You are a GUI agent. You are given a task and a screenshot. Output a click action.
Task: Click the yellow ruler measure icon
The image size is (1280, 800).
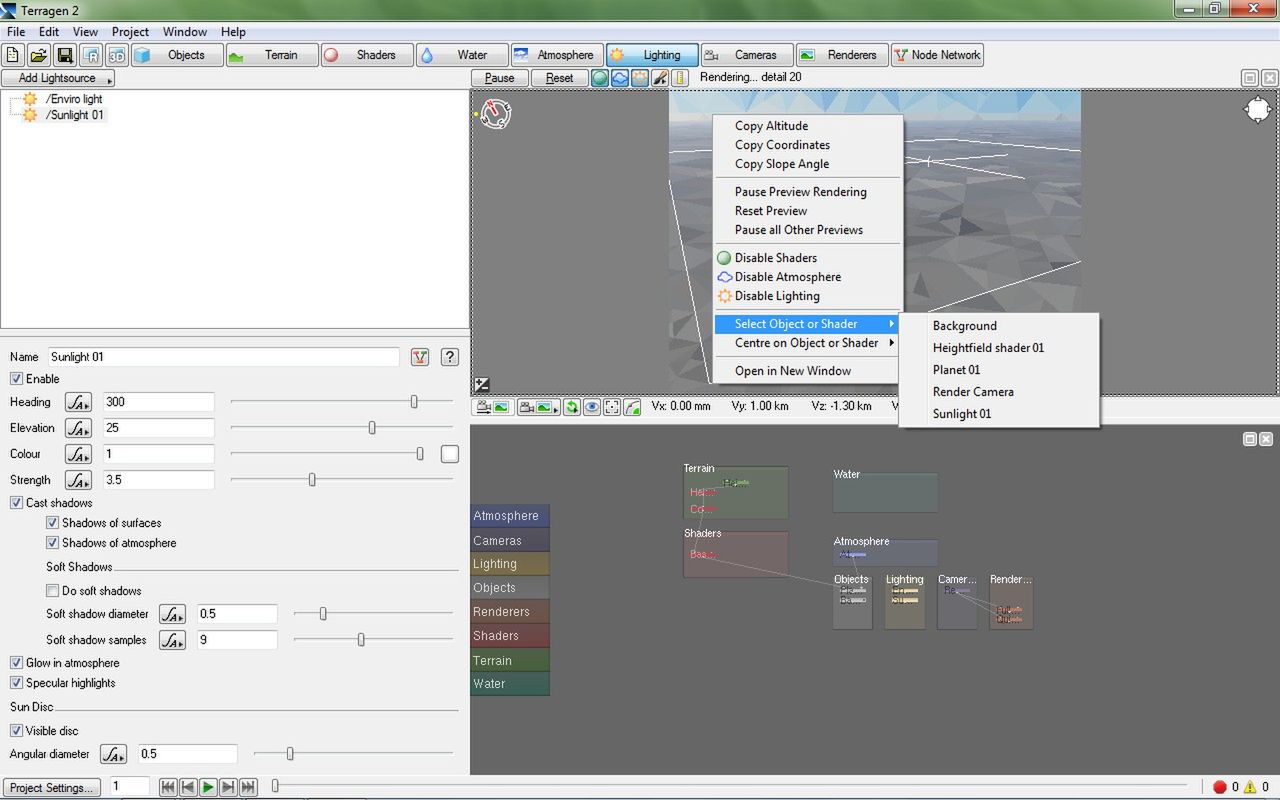(x=680, y=78)
